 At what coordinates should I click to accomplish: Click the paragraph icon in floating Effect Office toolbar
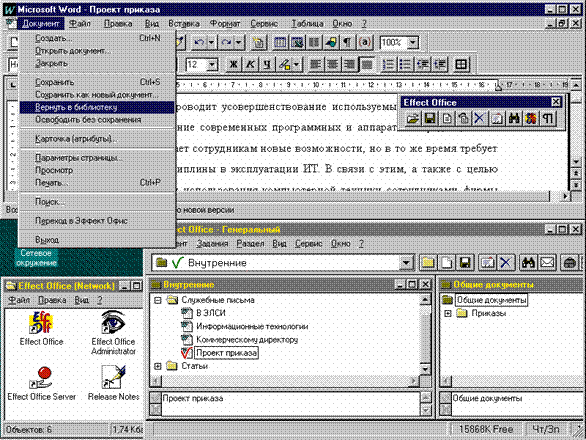(x=548, y=119)
